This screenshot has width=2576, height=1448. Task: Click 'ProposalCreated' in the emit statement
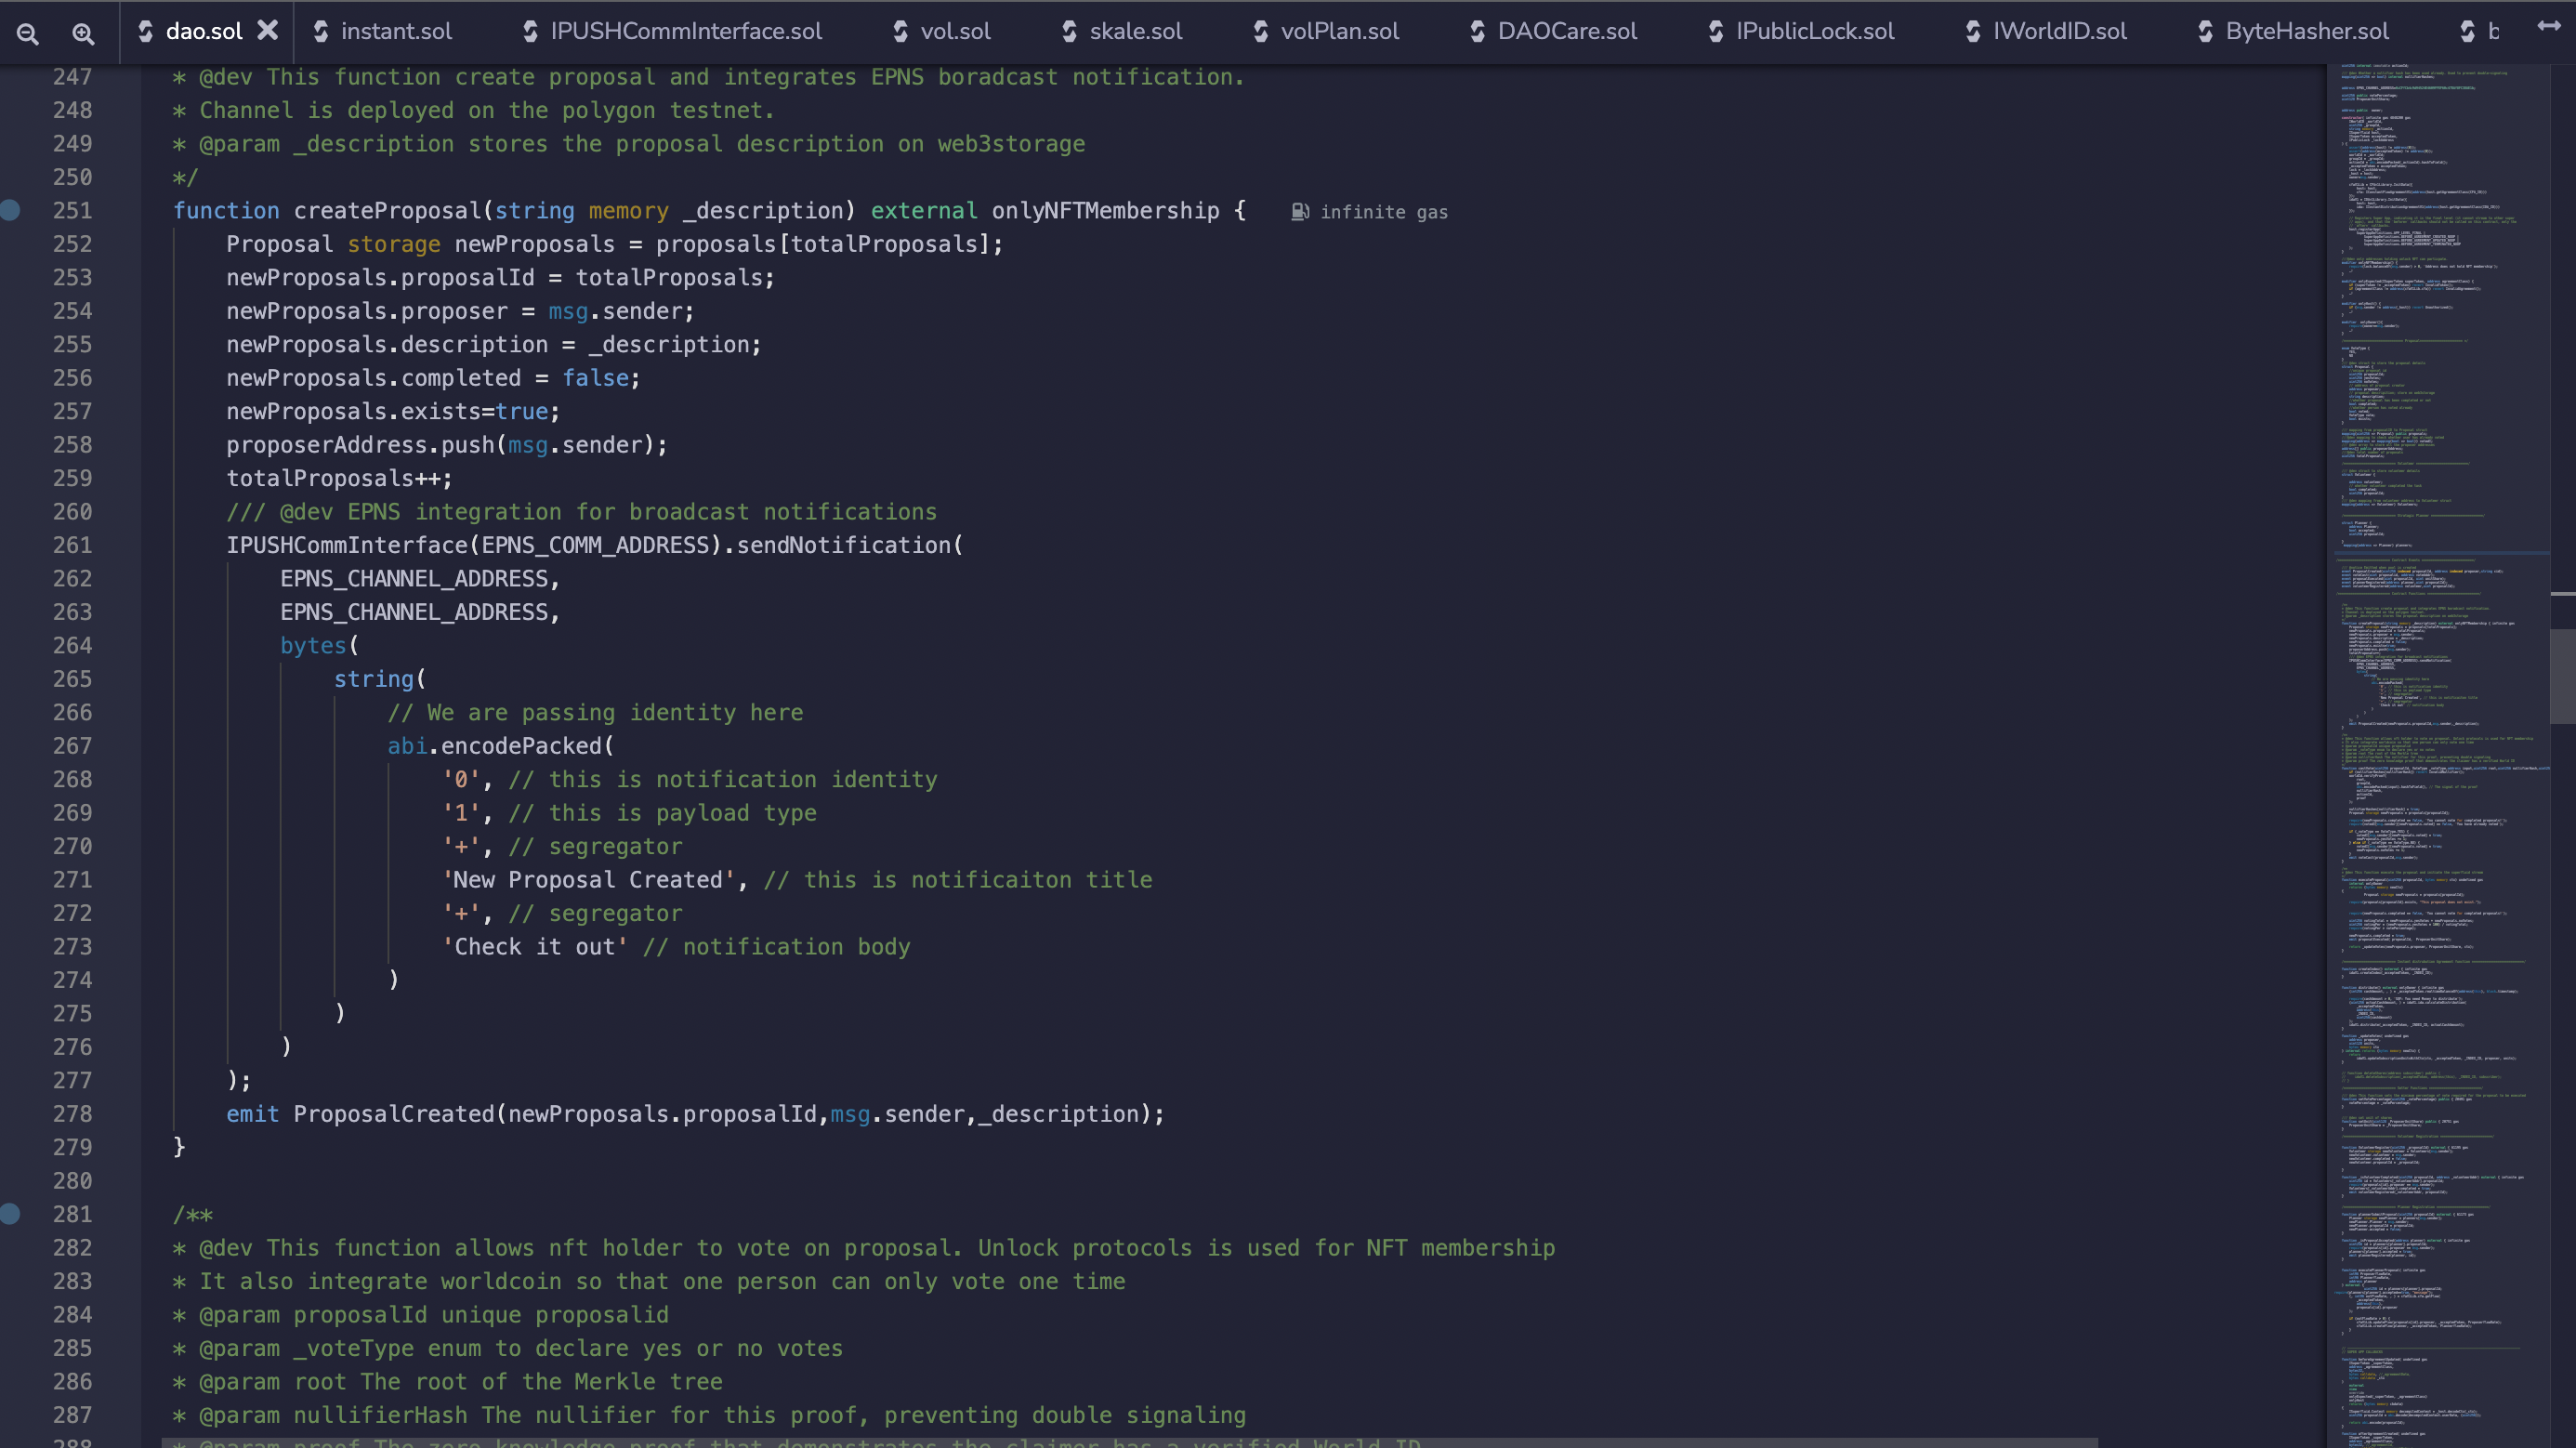click(394, 1114)
